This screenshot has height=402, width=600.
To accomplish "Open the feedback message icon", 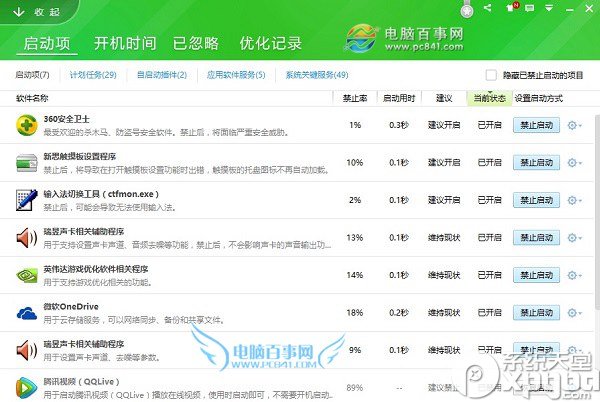I will pos(530,8).
